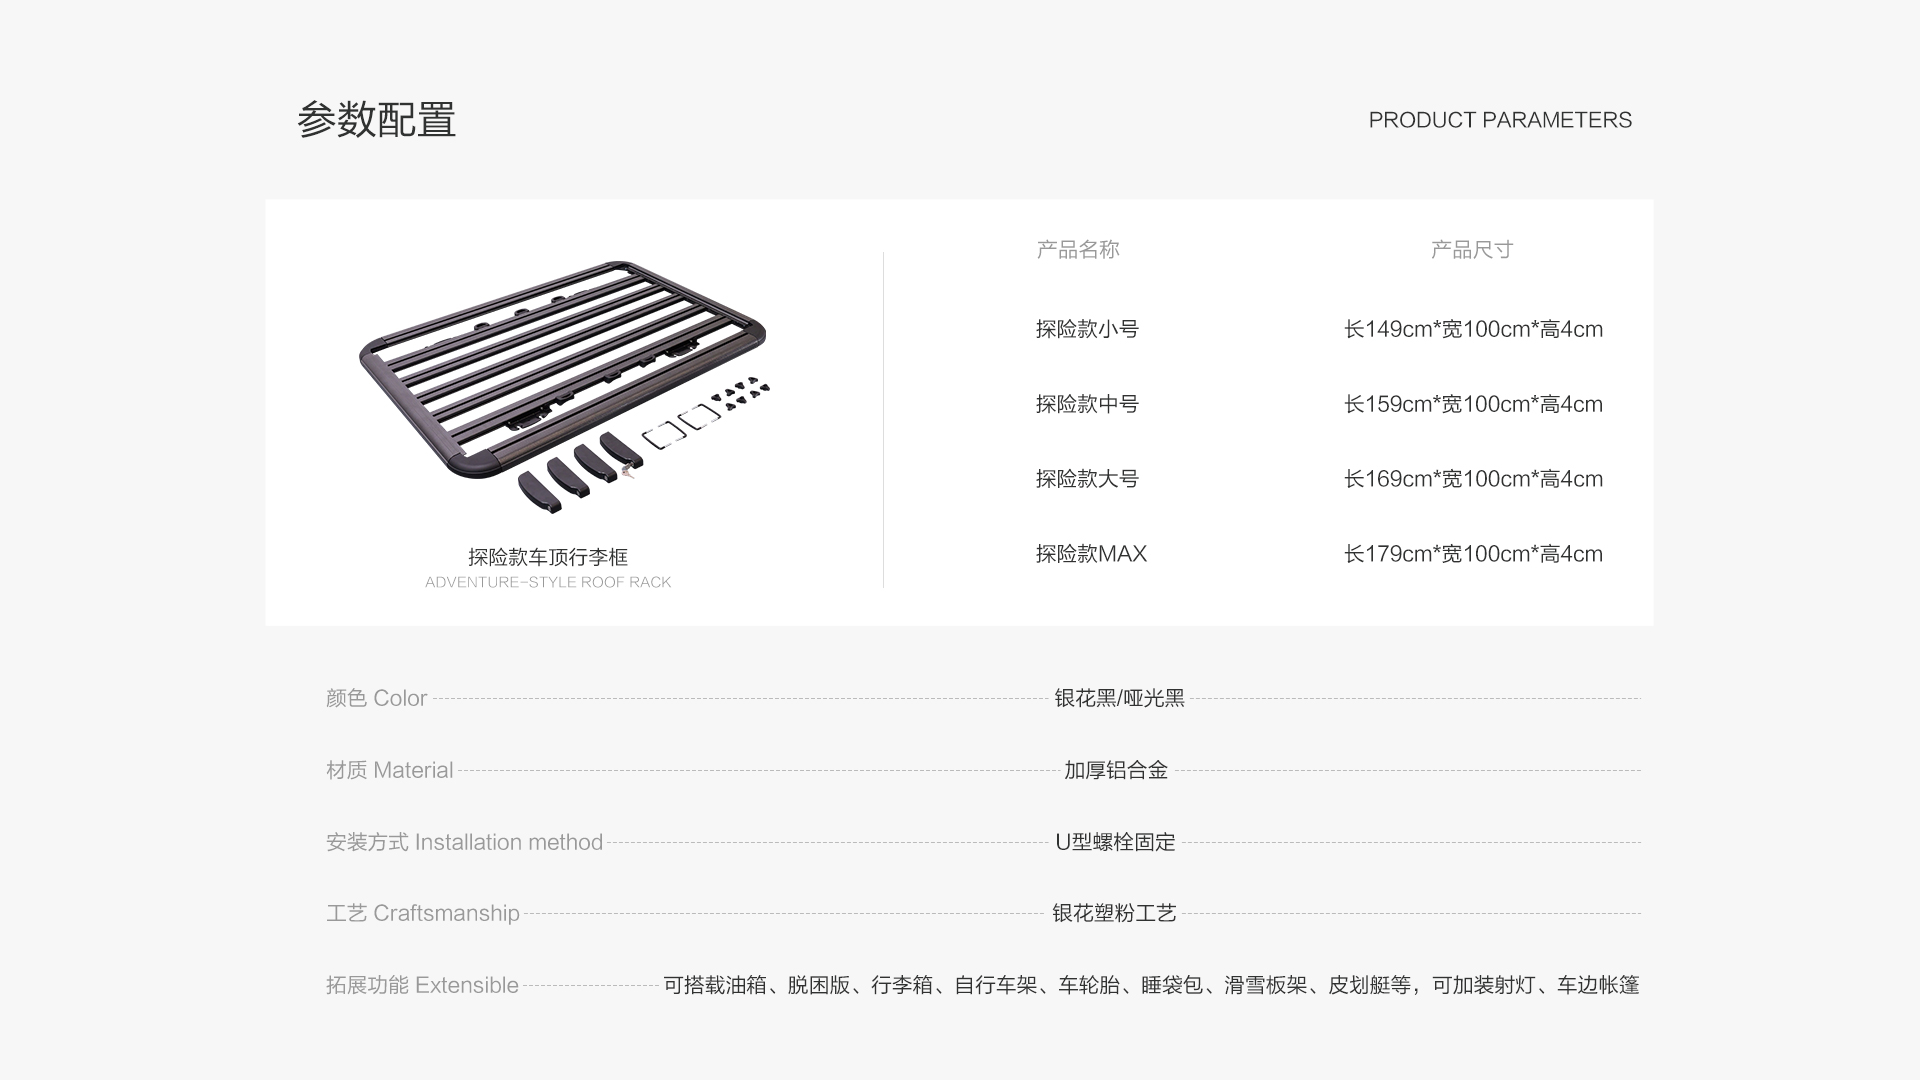Click the 参数配置 heading

(376, 120)
